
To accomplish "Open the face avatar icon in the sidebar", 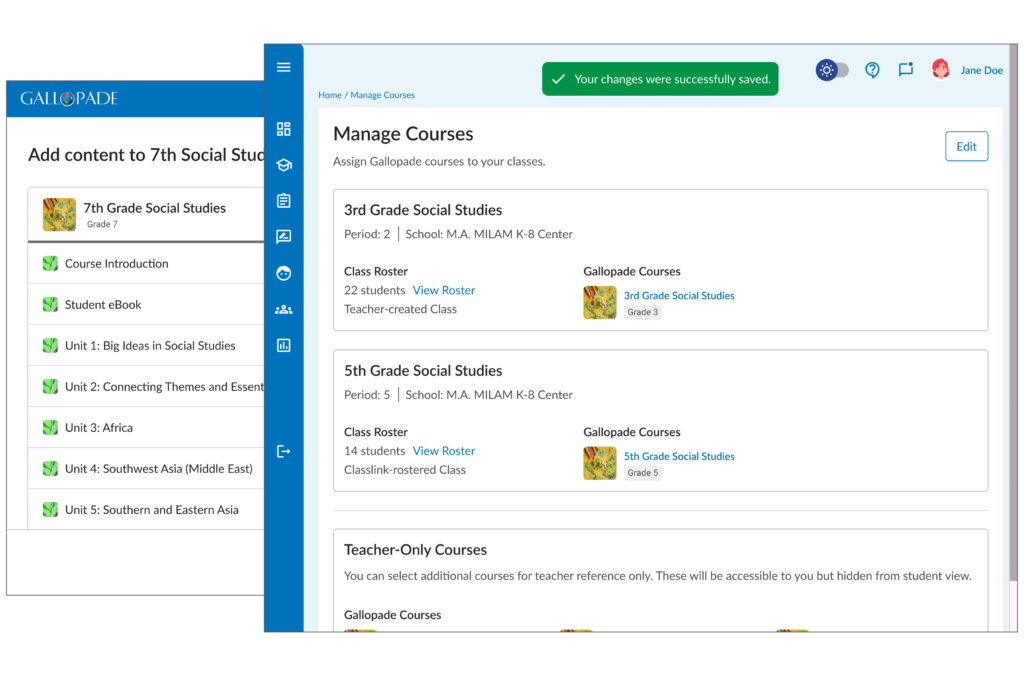I will [x=283, y=273].
